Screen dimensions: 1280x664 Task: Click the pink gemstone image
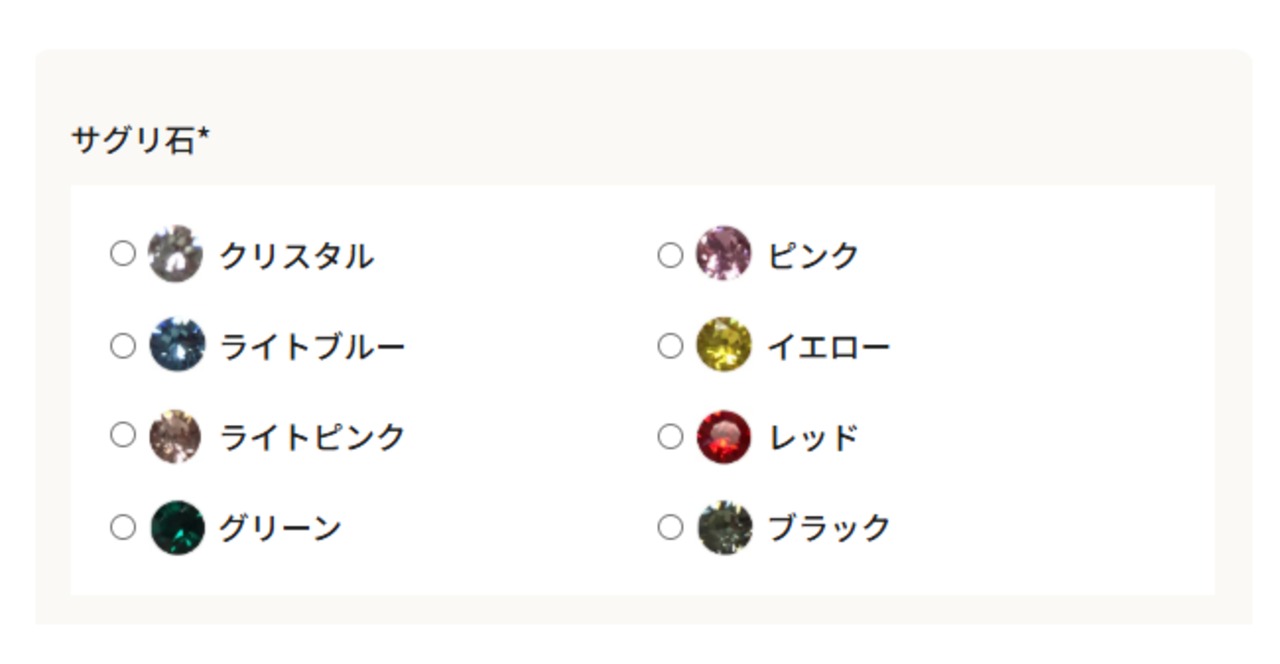point(723,254)
